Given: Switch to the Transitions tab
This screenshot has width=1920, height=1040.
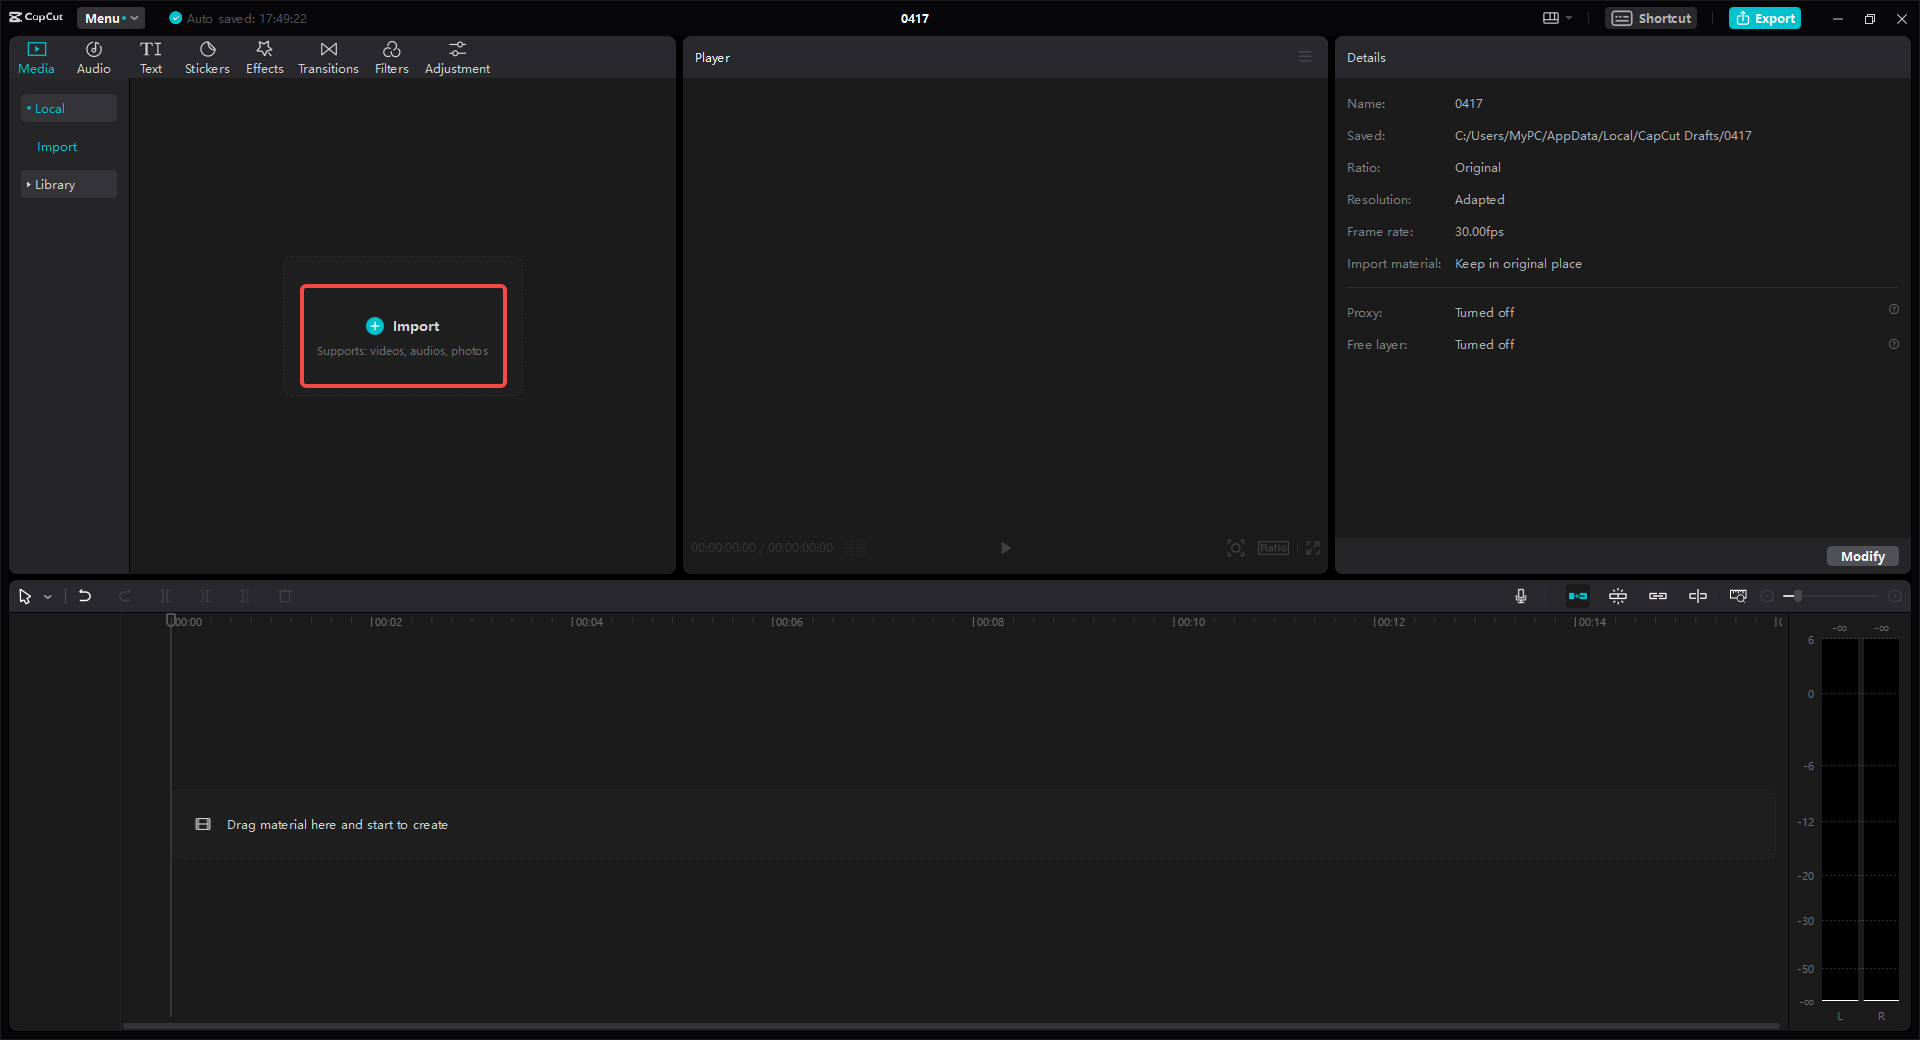Looking at the screenshot, I should 328,58.
